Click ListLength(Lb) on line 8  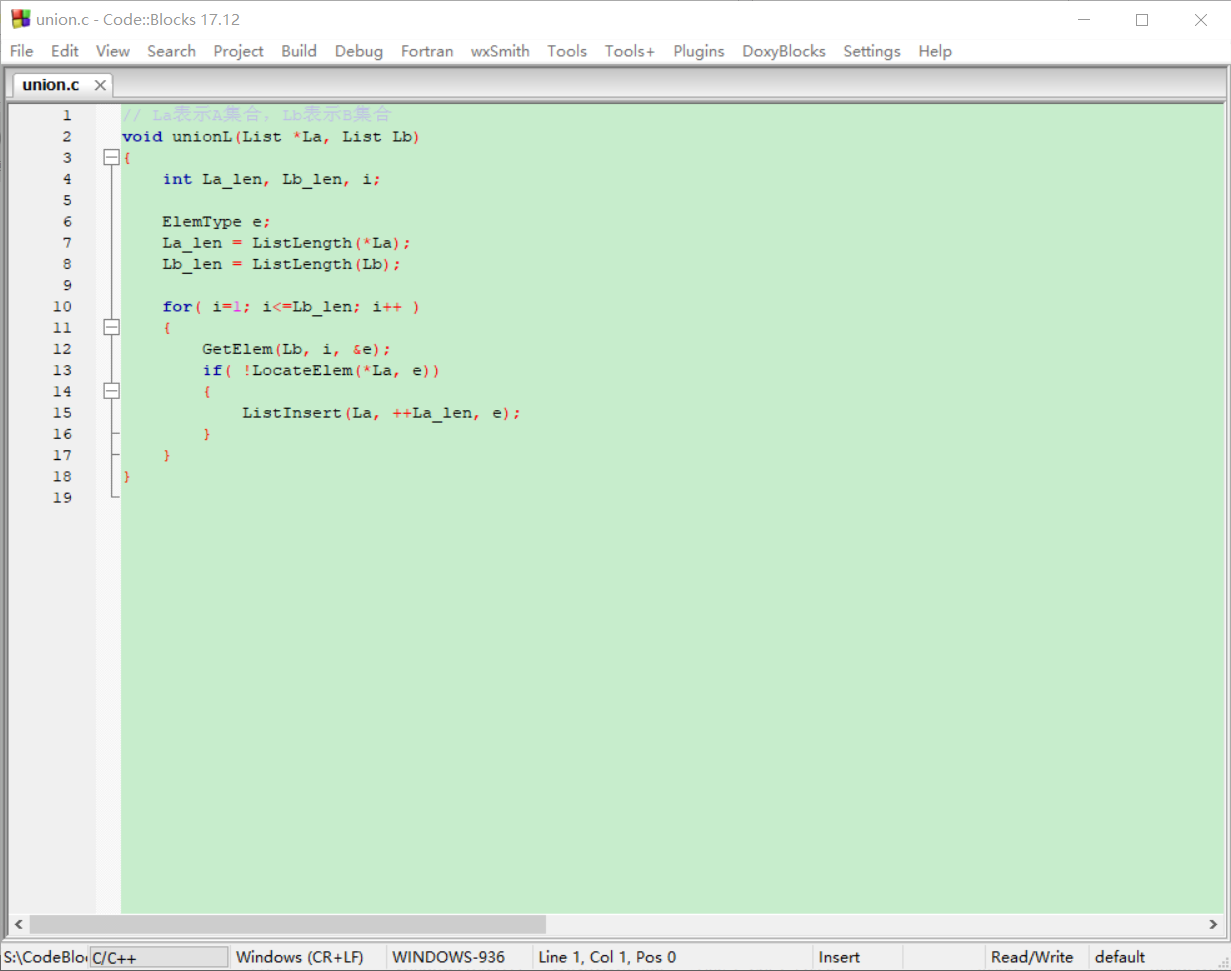[x=322, y=264]
